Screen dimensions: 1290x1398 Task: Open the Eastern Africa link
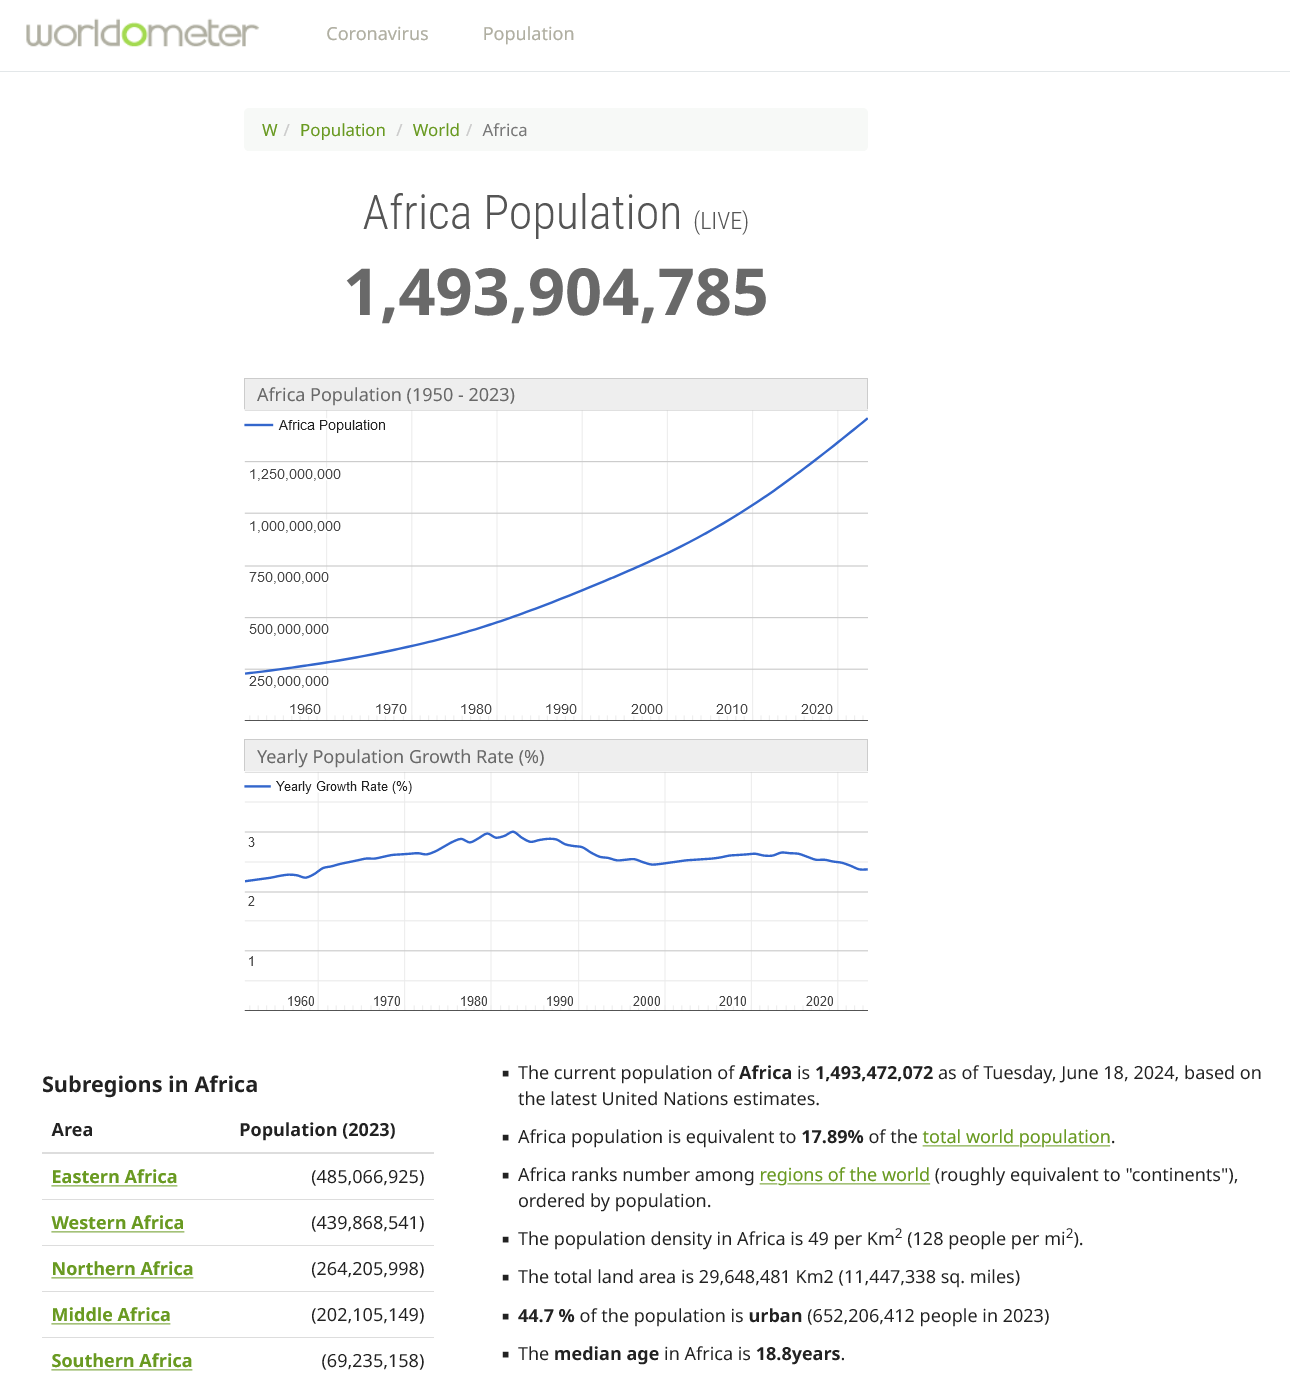(114, 1177)
